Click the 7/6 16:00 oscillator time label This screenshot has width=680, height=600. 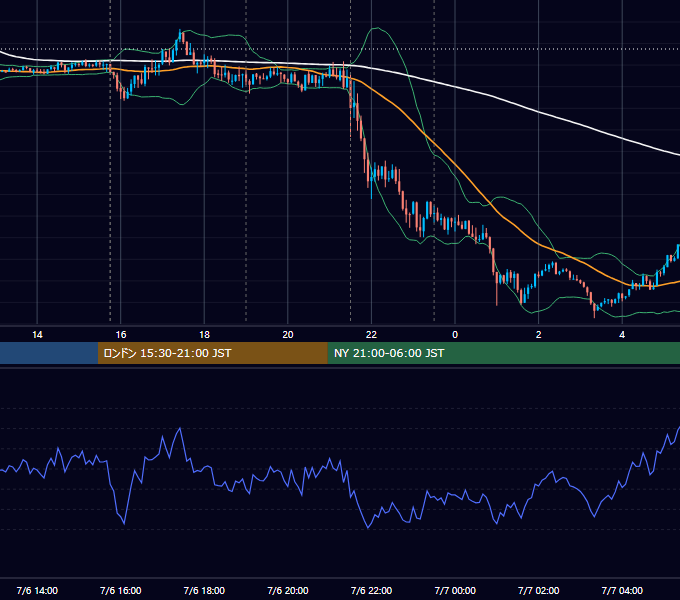click(121, 590)
